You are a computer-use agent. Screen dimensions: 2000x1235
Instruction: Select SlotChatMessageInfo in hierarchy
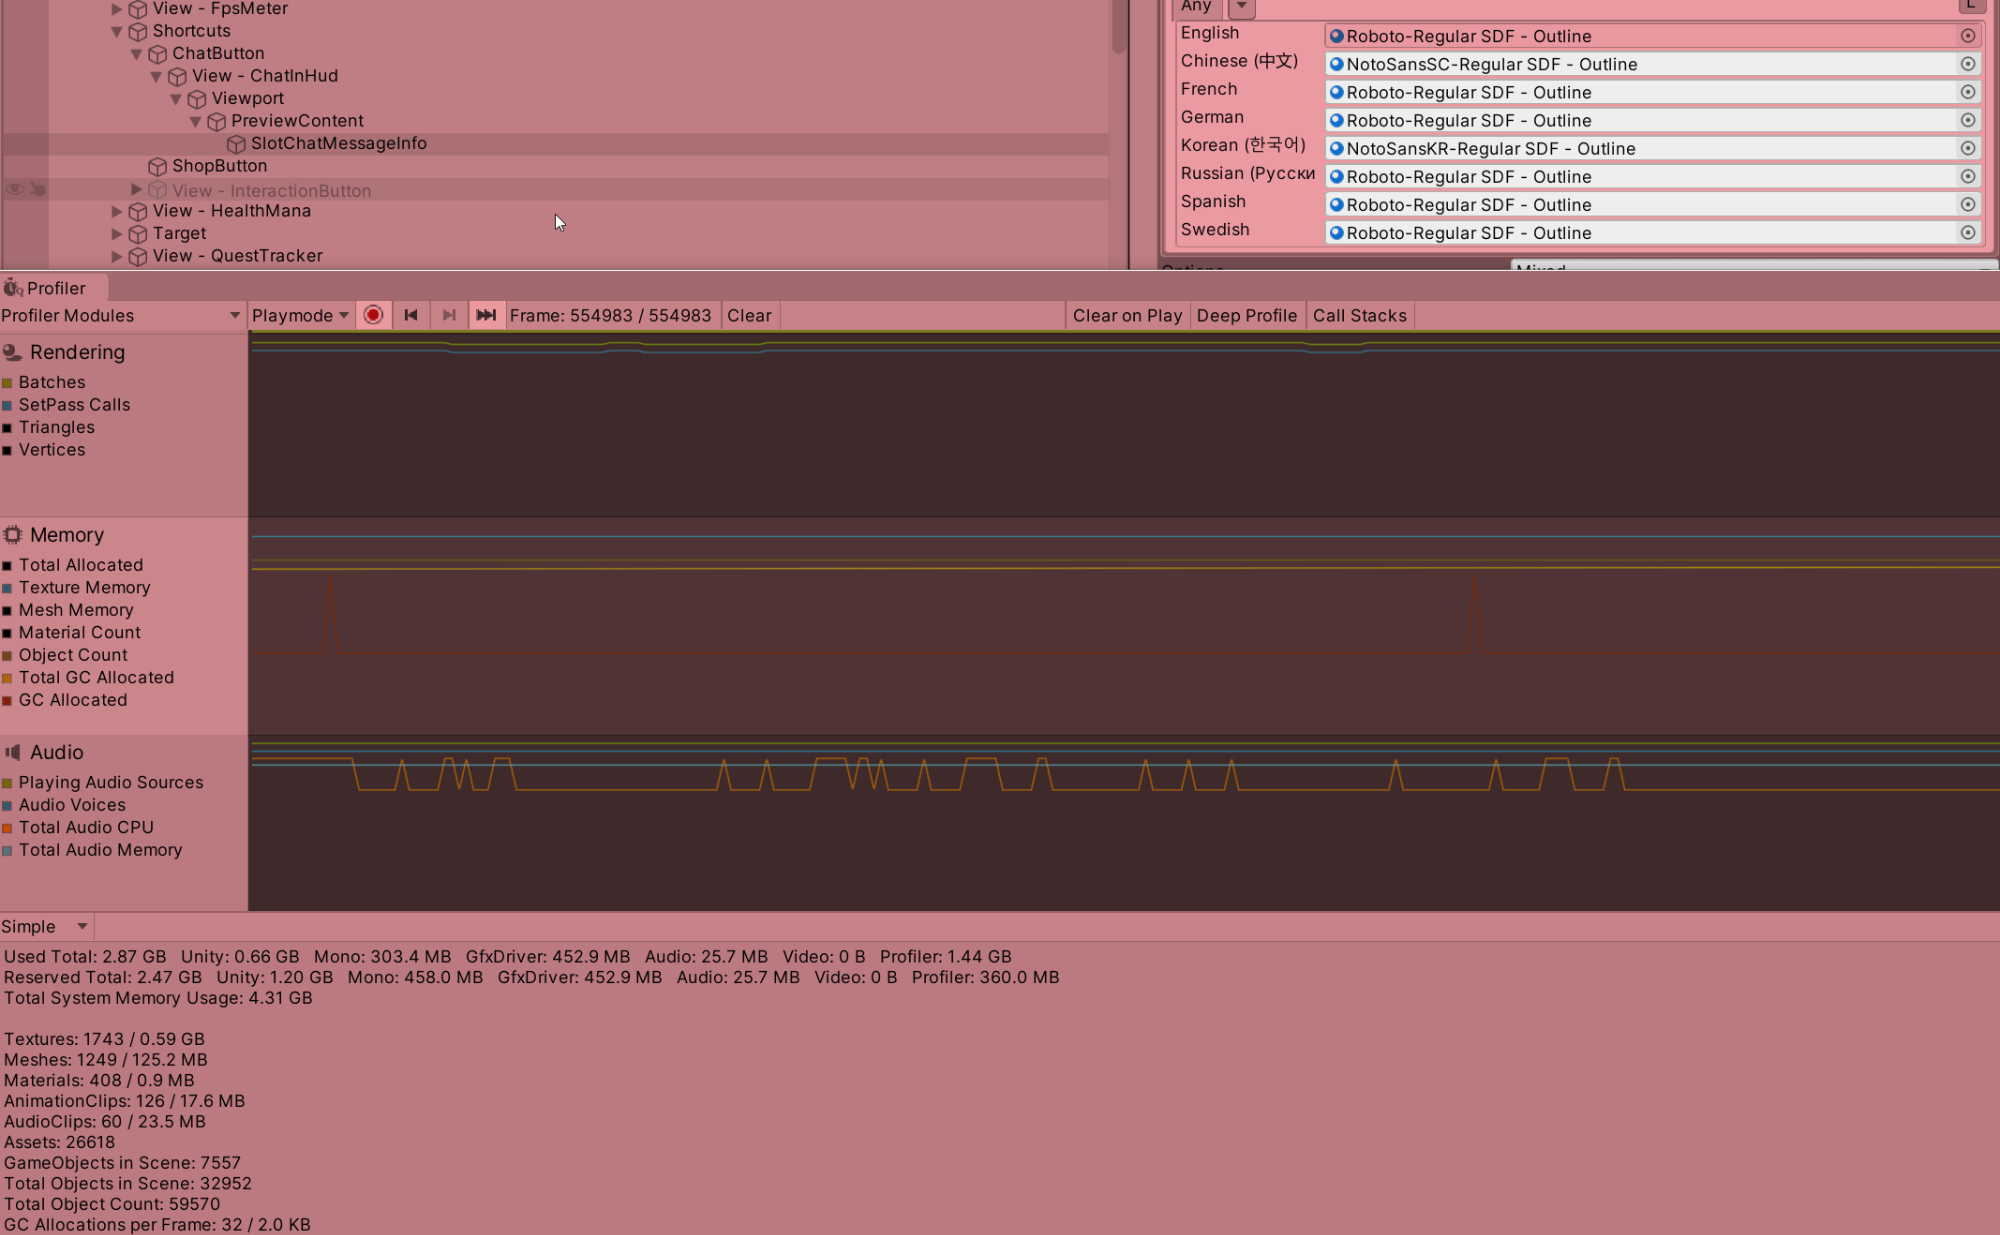point(338,143)
